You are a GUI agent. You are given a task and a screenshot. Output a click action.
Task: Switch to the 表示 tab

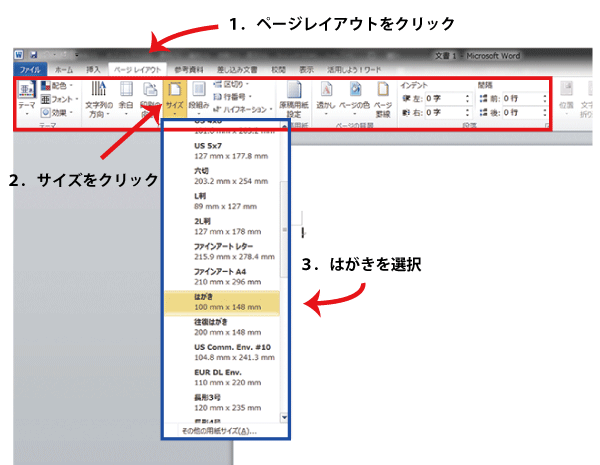coord(306,70)
